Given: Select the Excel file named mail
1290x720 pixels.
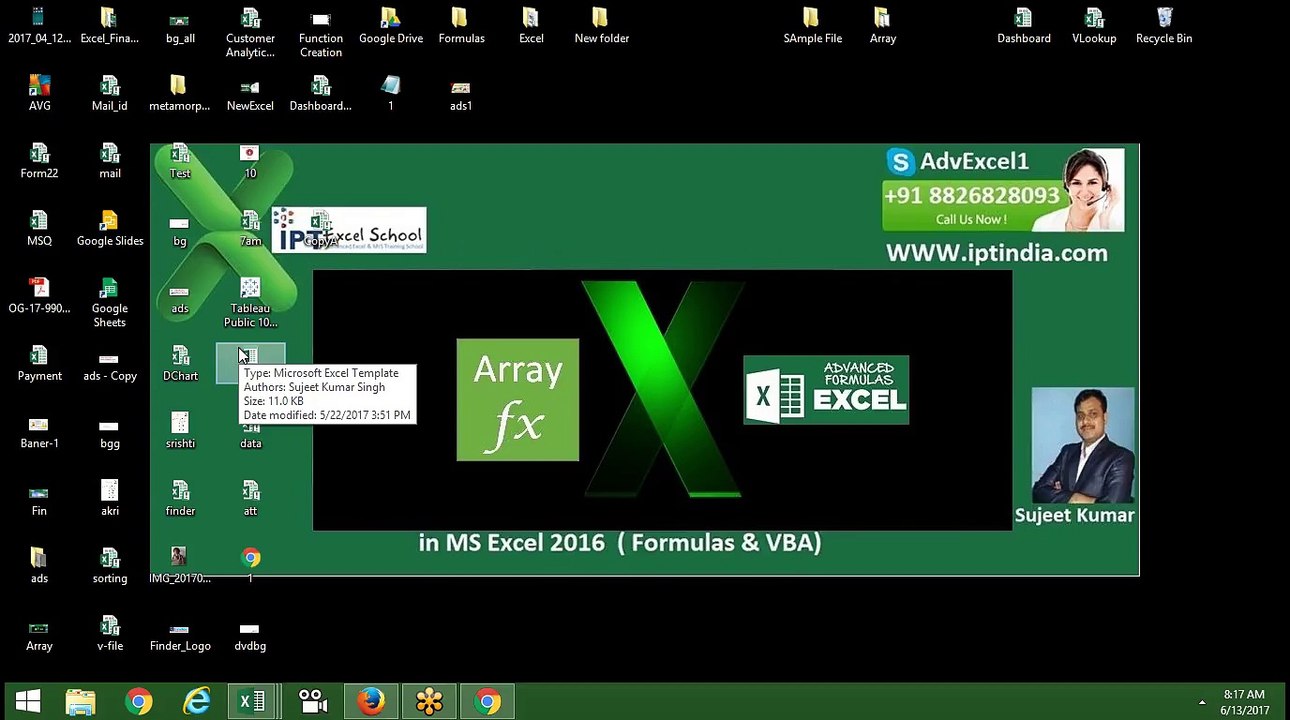Looking at the screenshot, I should tap(110, 161).
